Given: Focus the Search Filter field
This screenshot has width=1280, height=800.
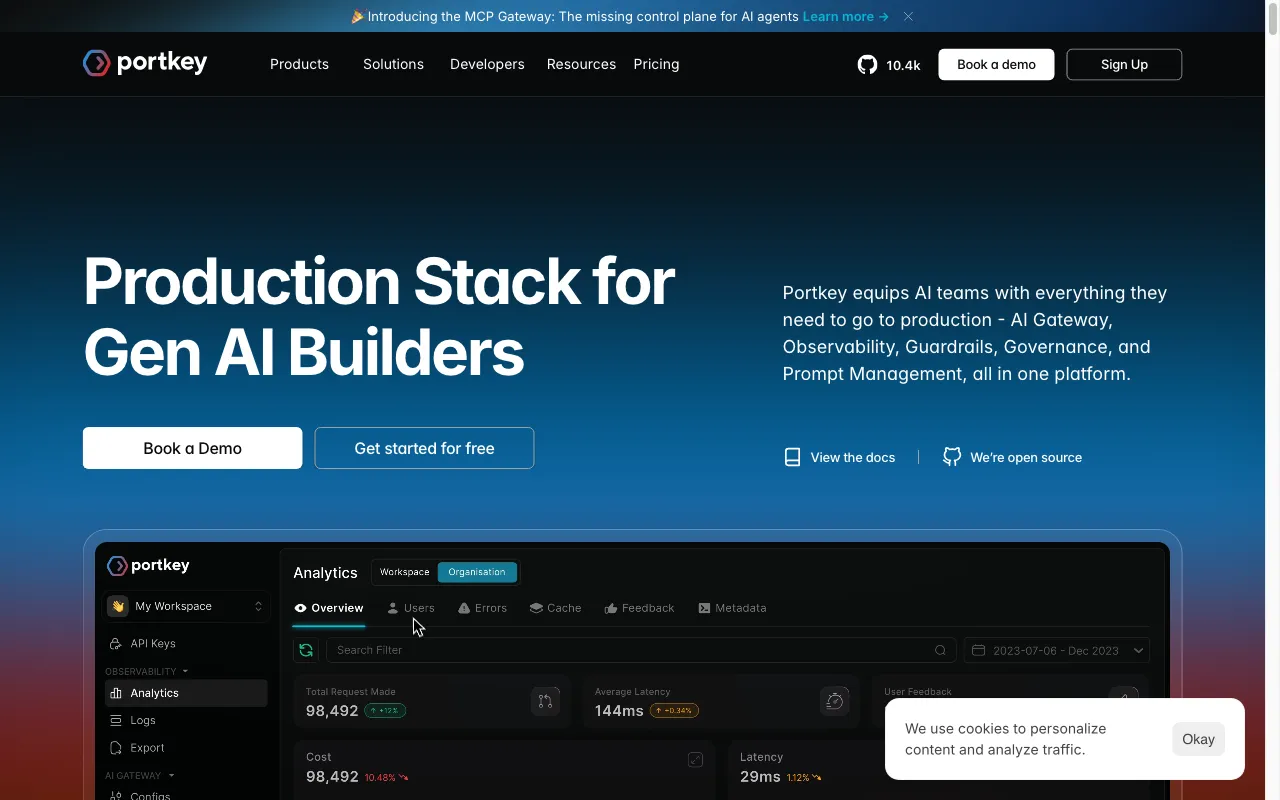Looking at the screenshot, I should [x=641, y=650].
